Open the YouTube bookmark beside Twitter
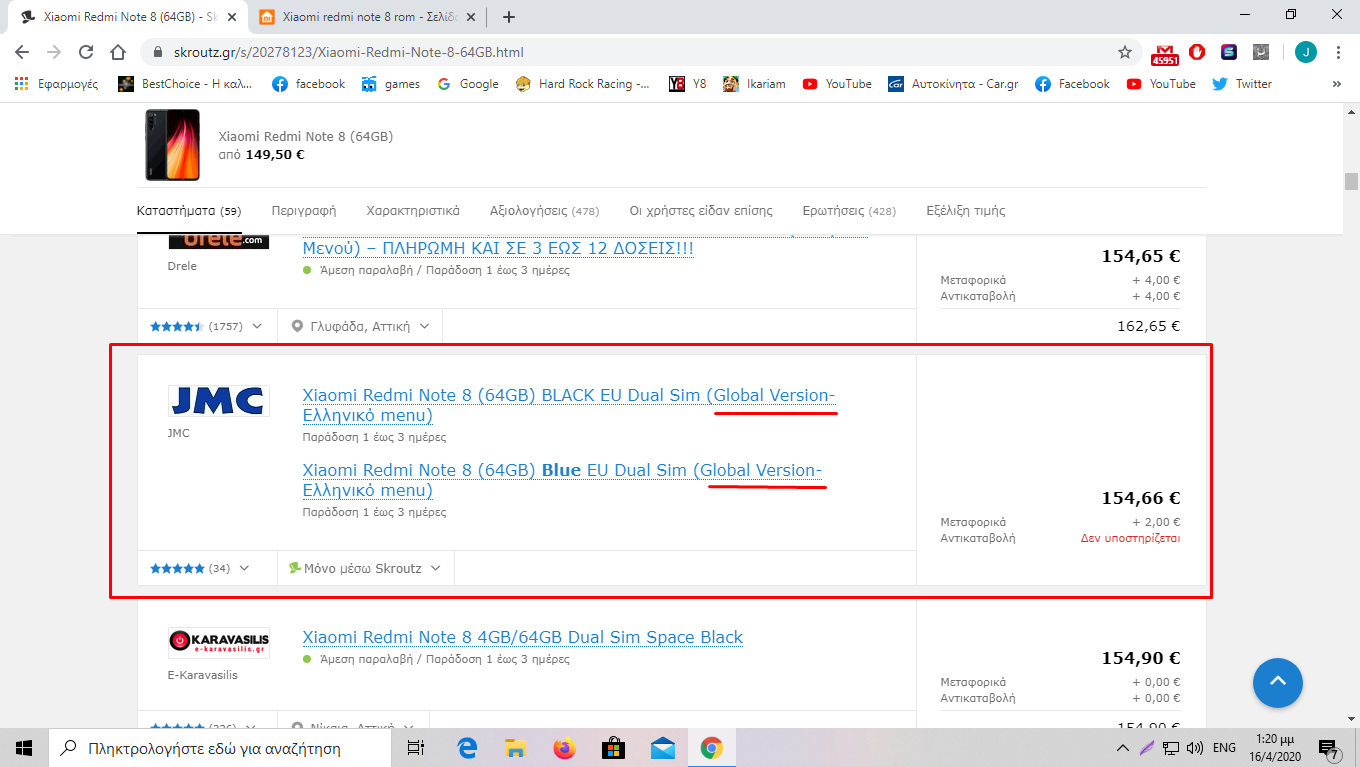This screenshot has width=1360, height=767. coord(1161,84)
